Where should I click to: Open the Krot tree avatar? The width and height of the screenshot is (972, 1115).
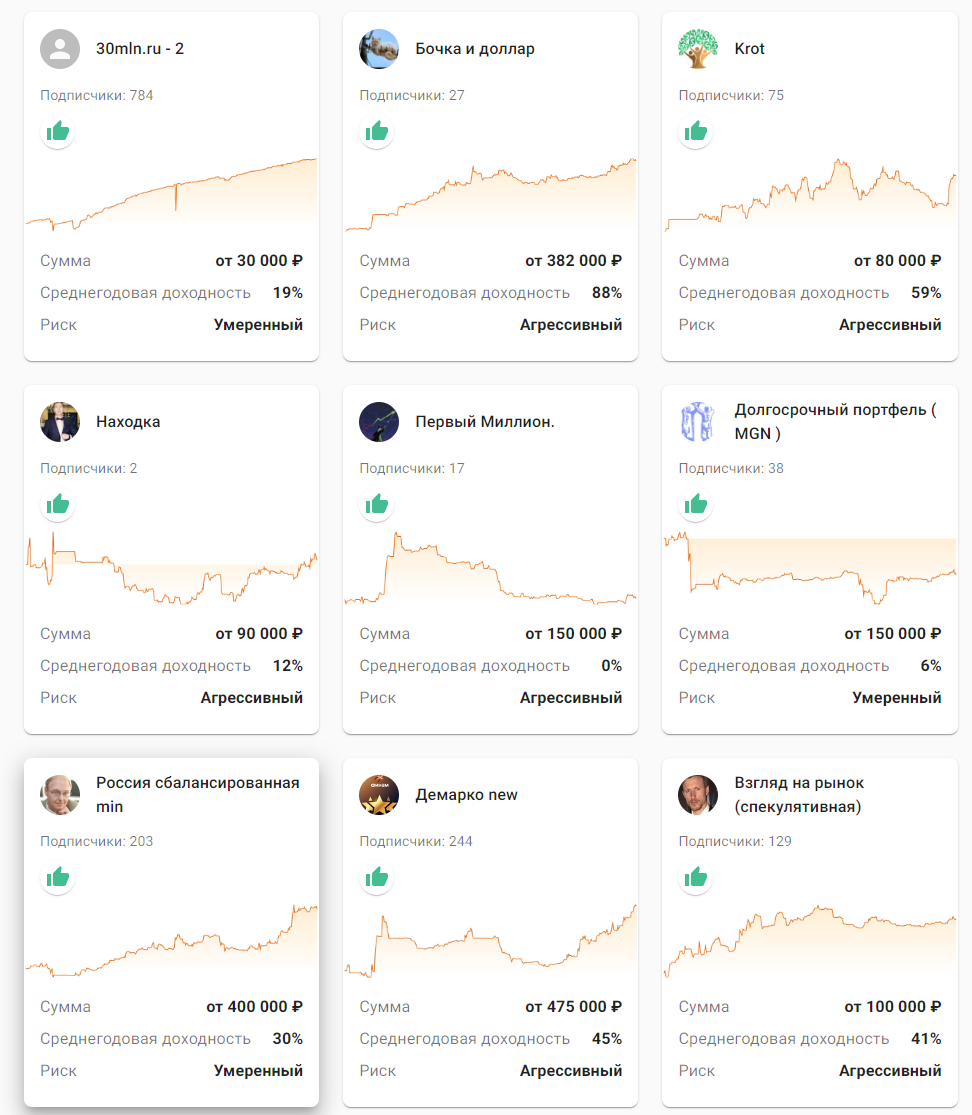tap(698, 49)
